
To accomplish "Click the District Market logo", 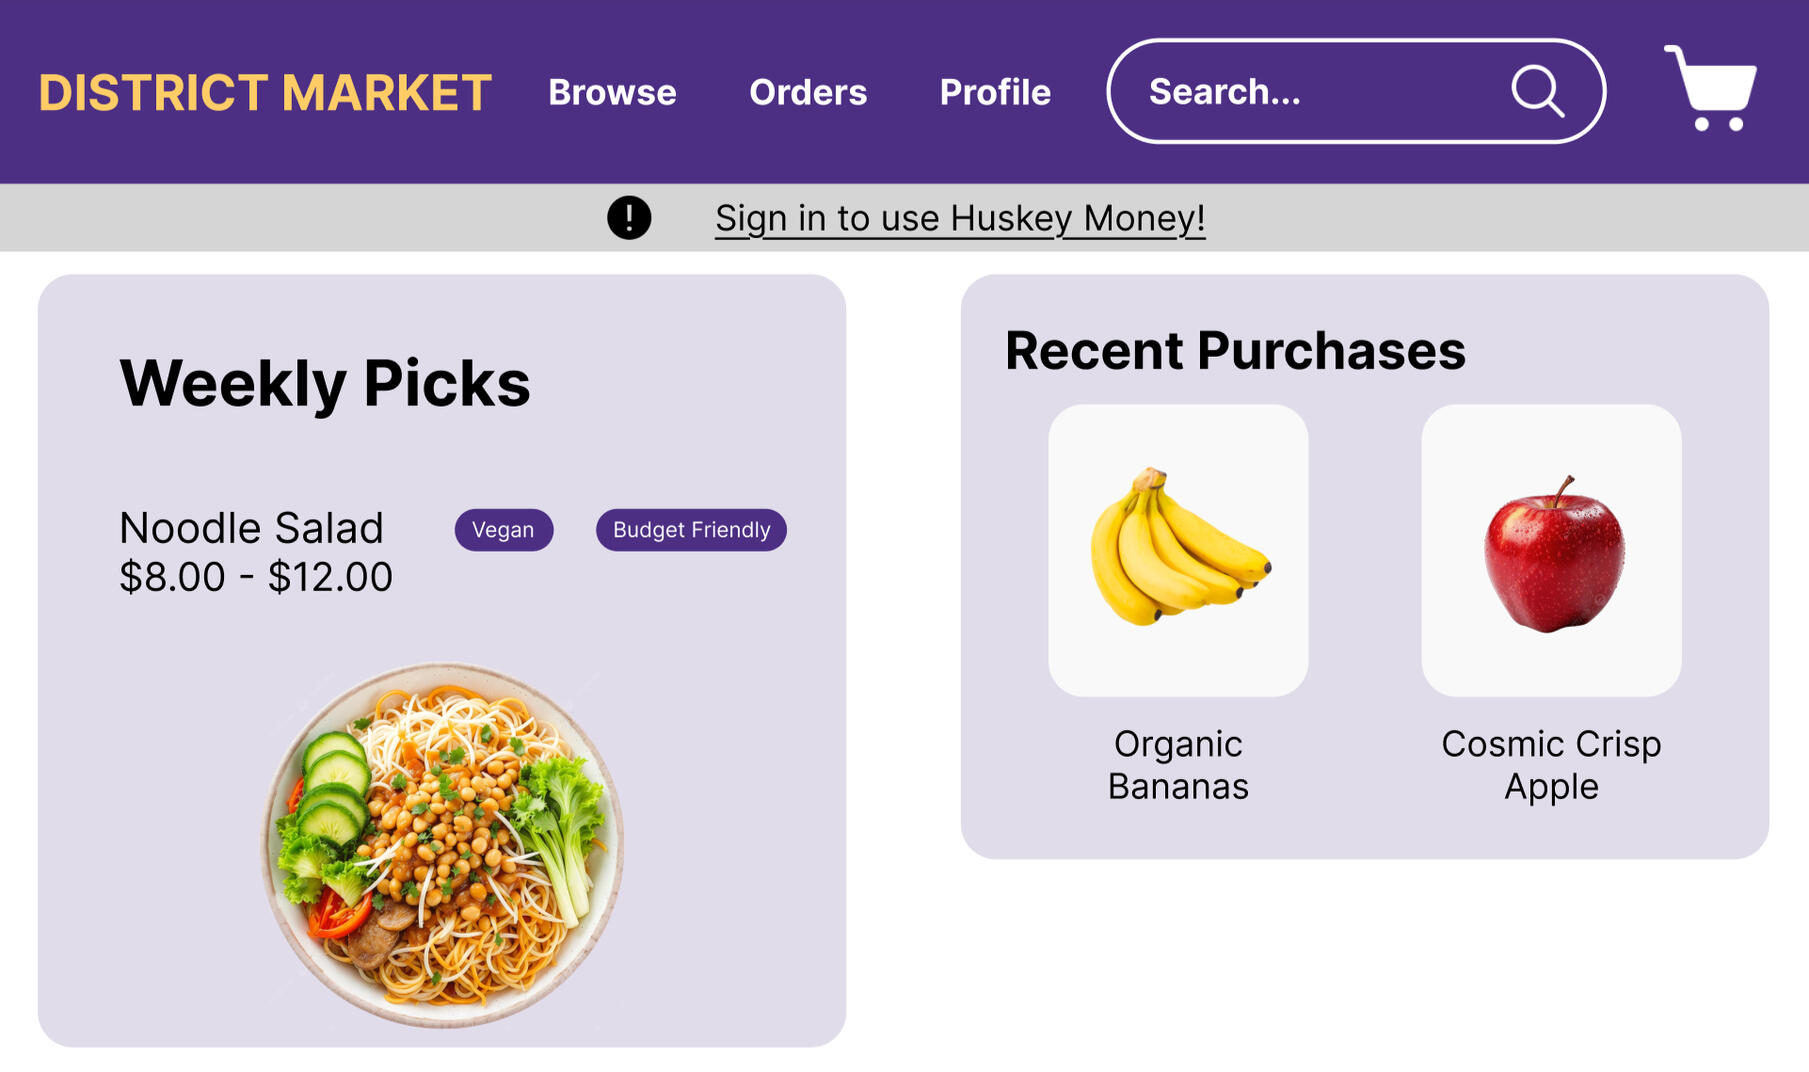I will click(265, 92).
